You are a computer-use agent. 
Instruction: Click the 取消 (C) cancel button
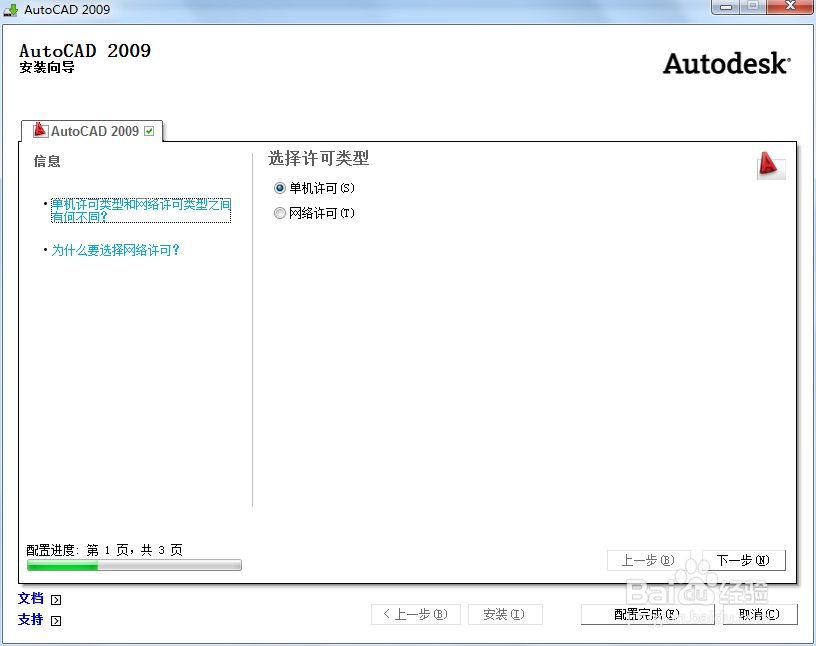pyautogui.click(x=760, y=614)
